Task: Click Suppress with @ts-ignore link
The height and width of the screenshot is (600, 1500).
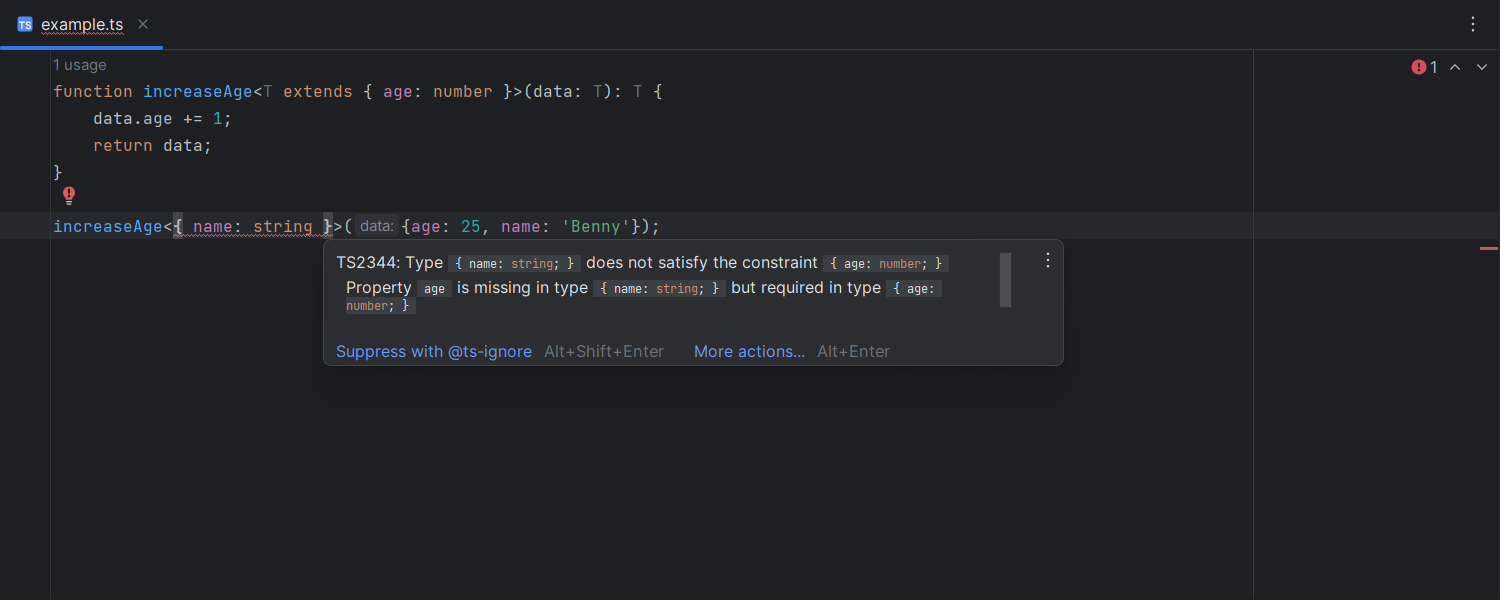Action: (434, 351)
